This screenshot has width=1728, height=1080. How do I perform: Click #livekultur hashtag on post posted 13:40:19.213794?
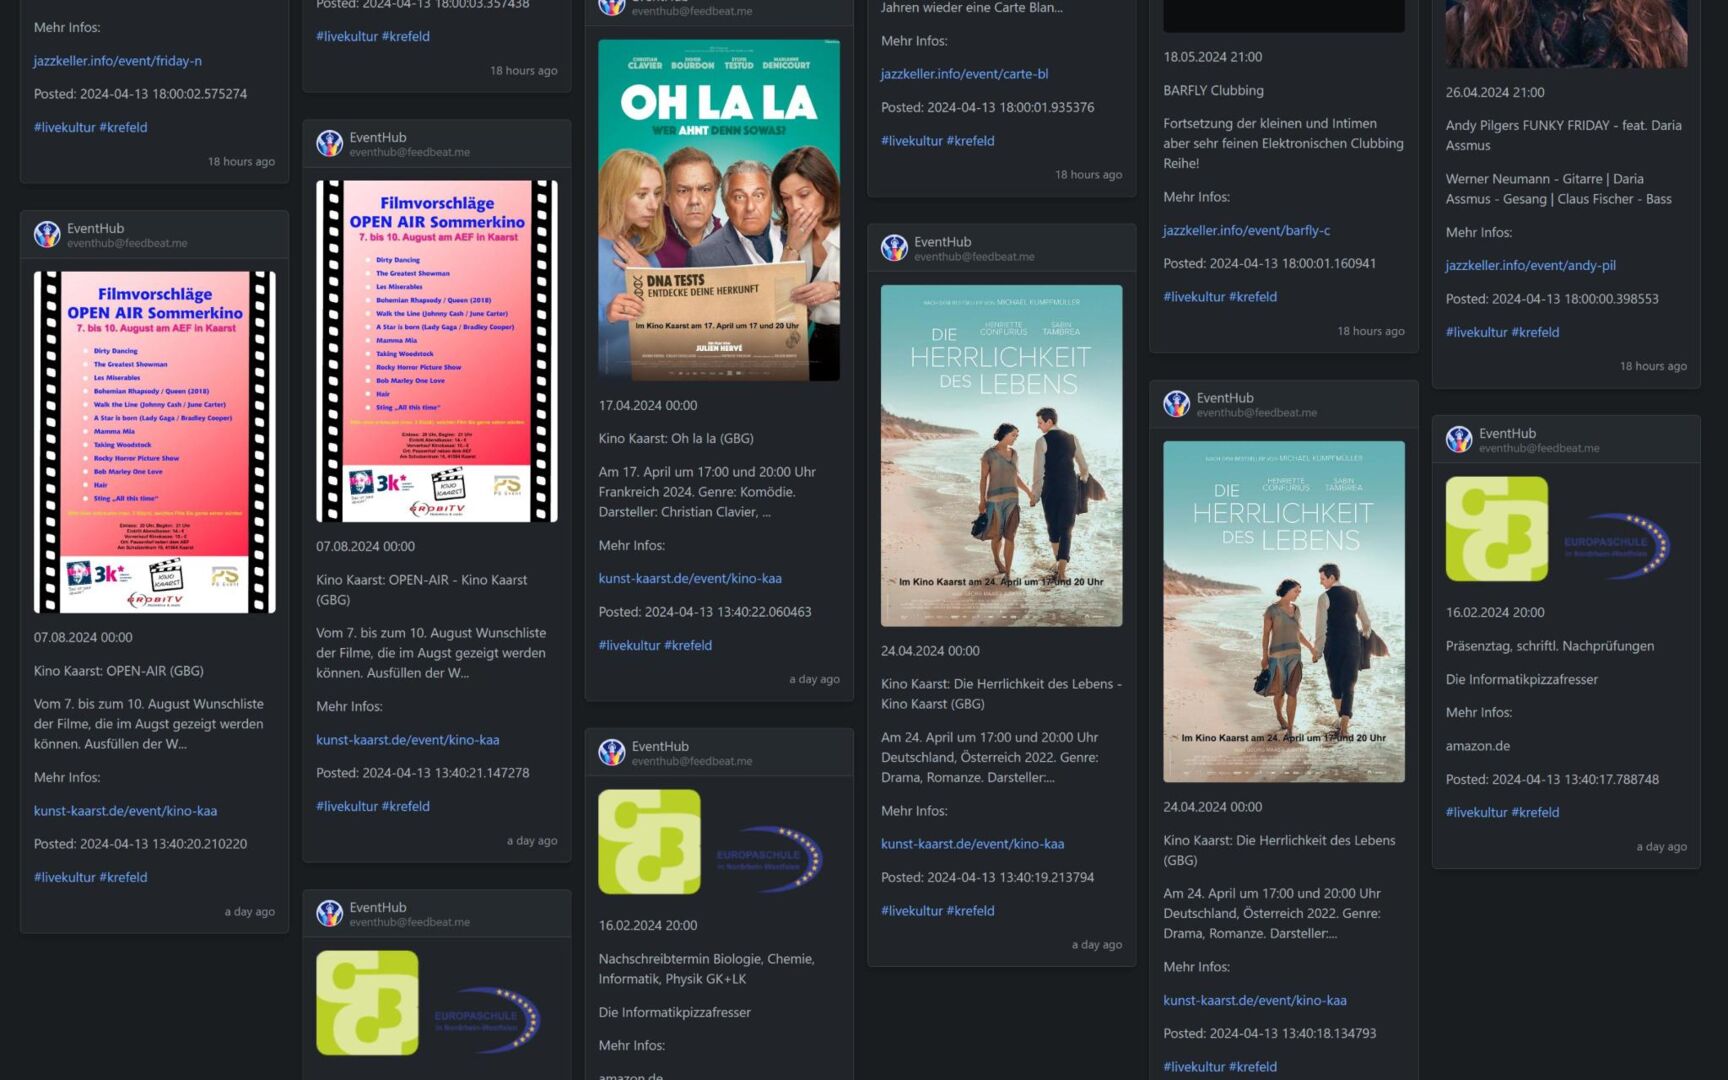[x=912, y=911]
